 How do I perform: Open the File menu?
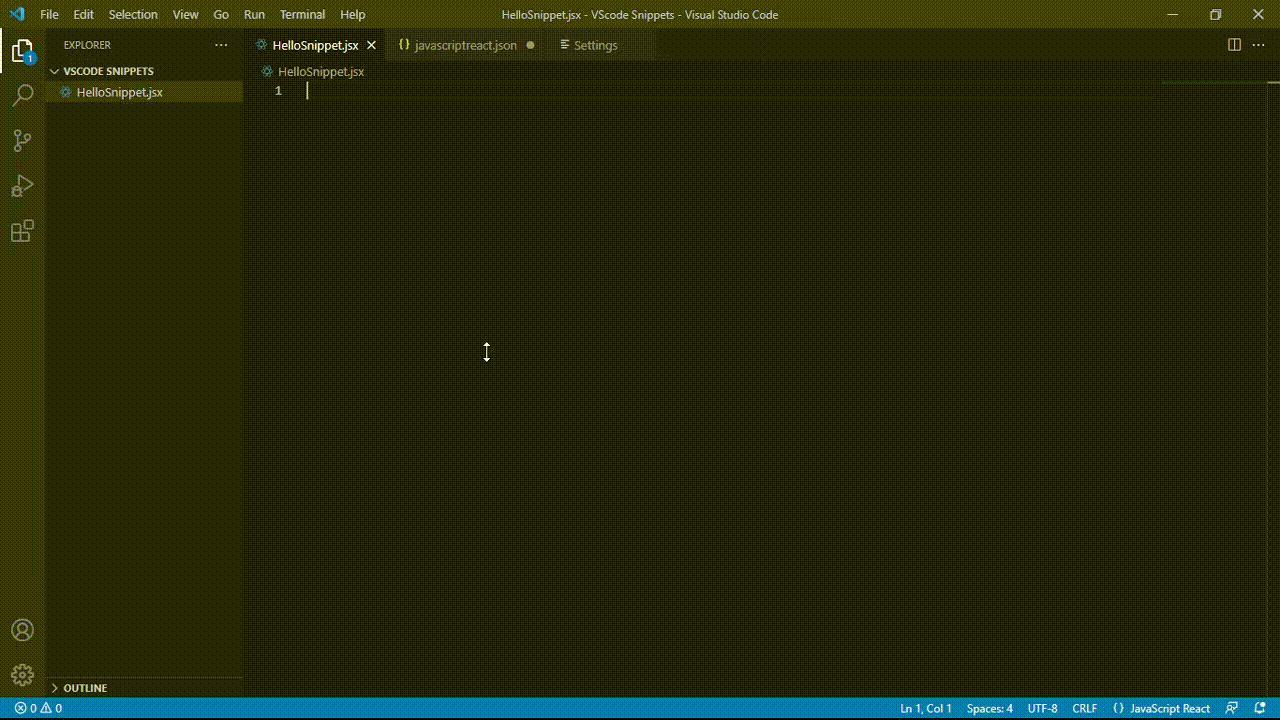point(49,15)
